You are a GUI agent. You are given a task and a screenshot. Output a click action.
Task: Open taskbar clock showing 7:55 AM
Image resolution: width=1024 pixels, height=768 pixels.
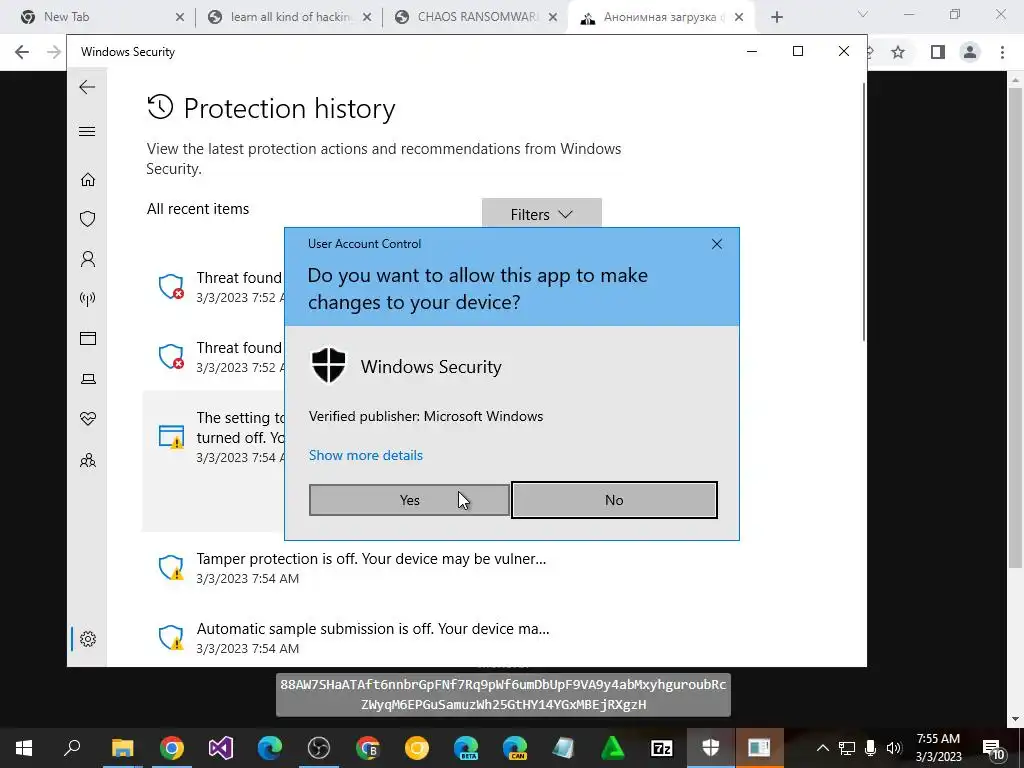938,748
